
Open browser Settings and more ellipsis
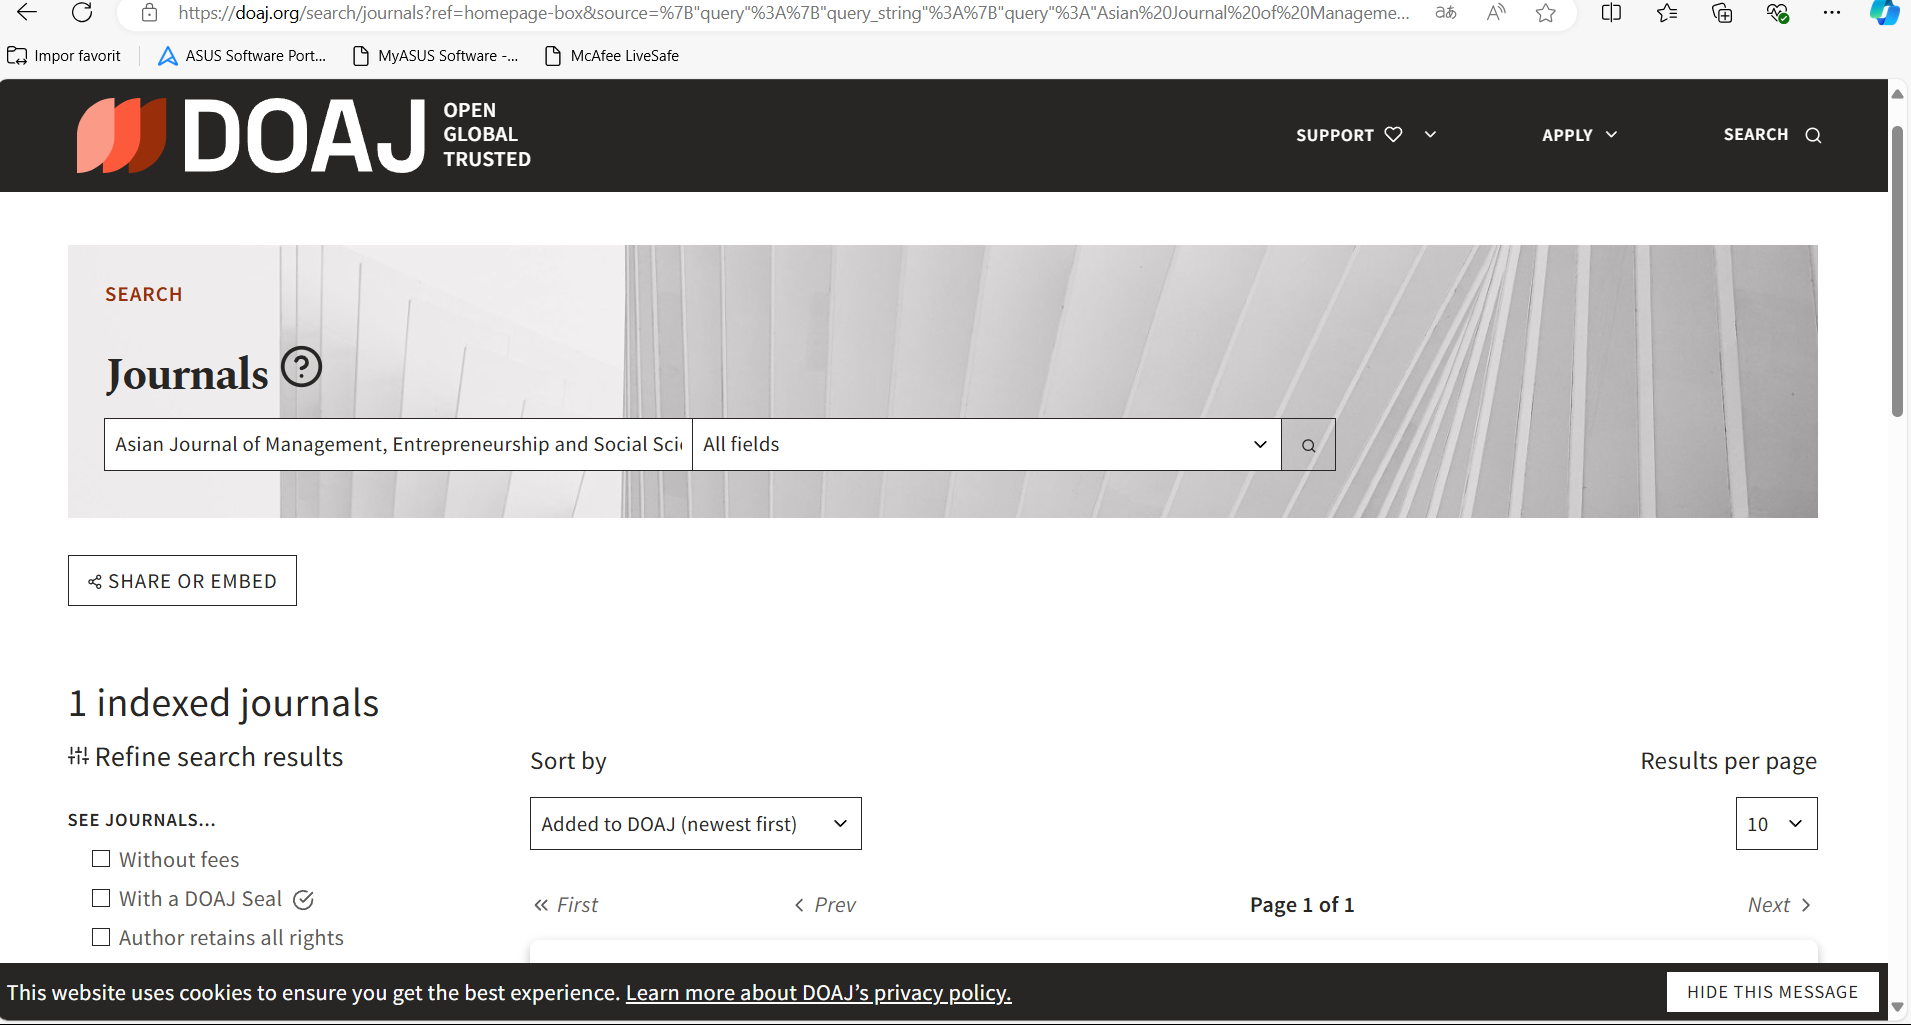pyautogui.click(x=1831, y=13)
